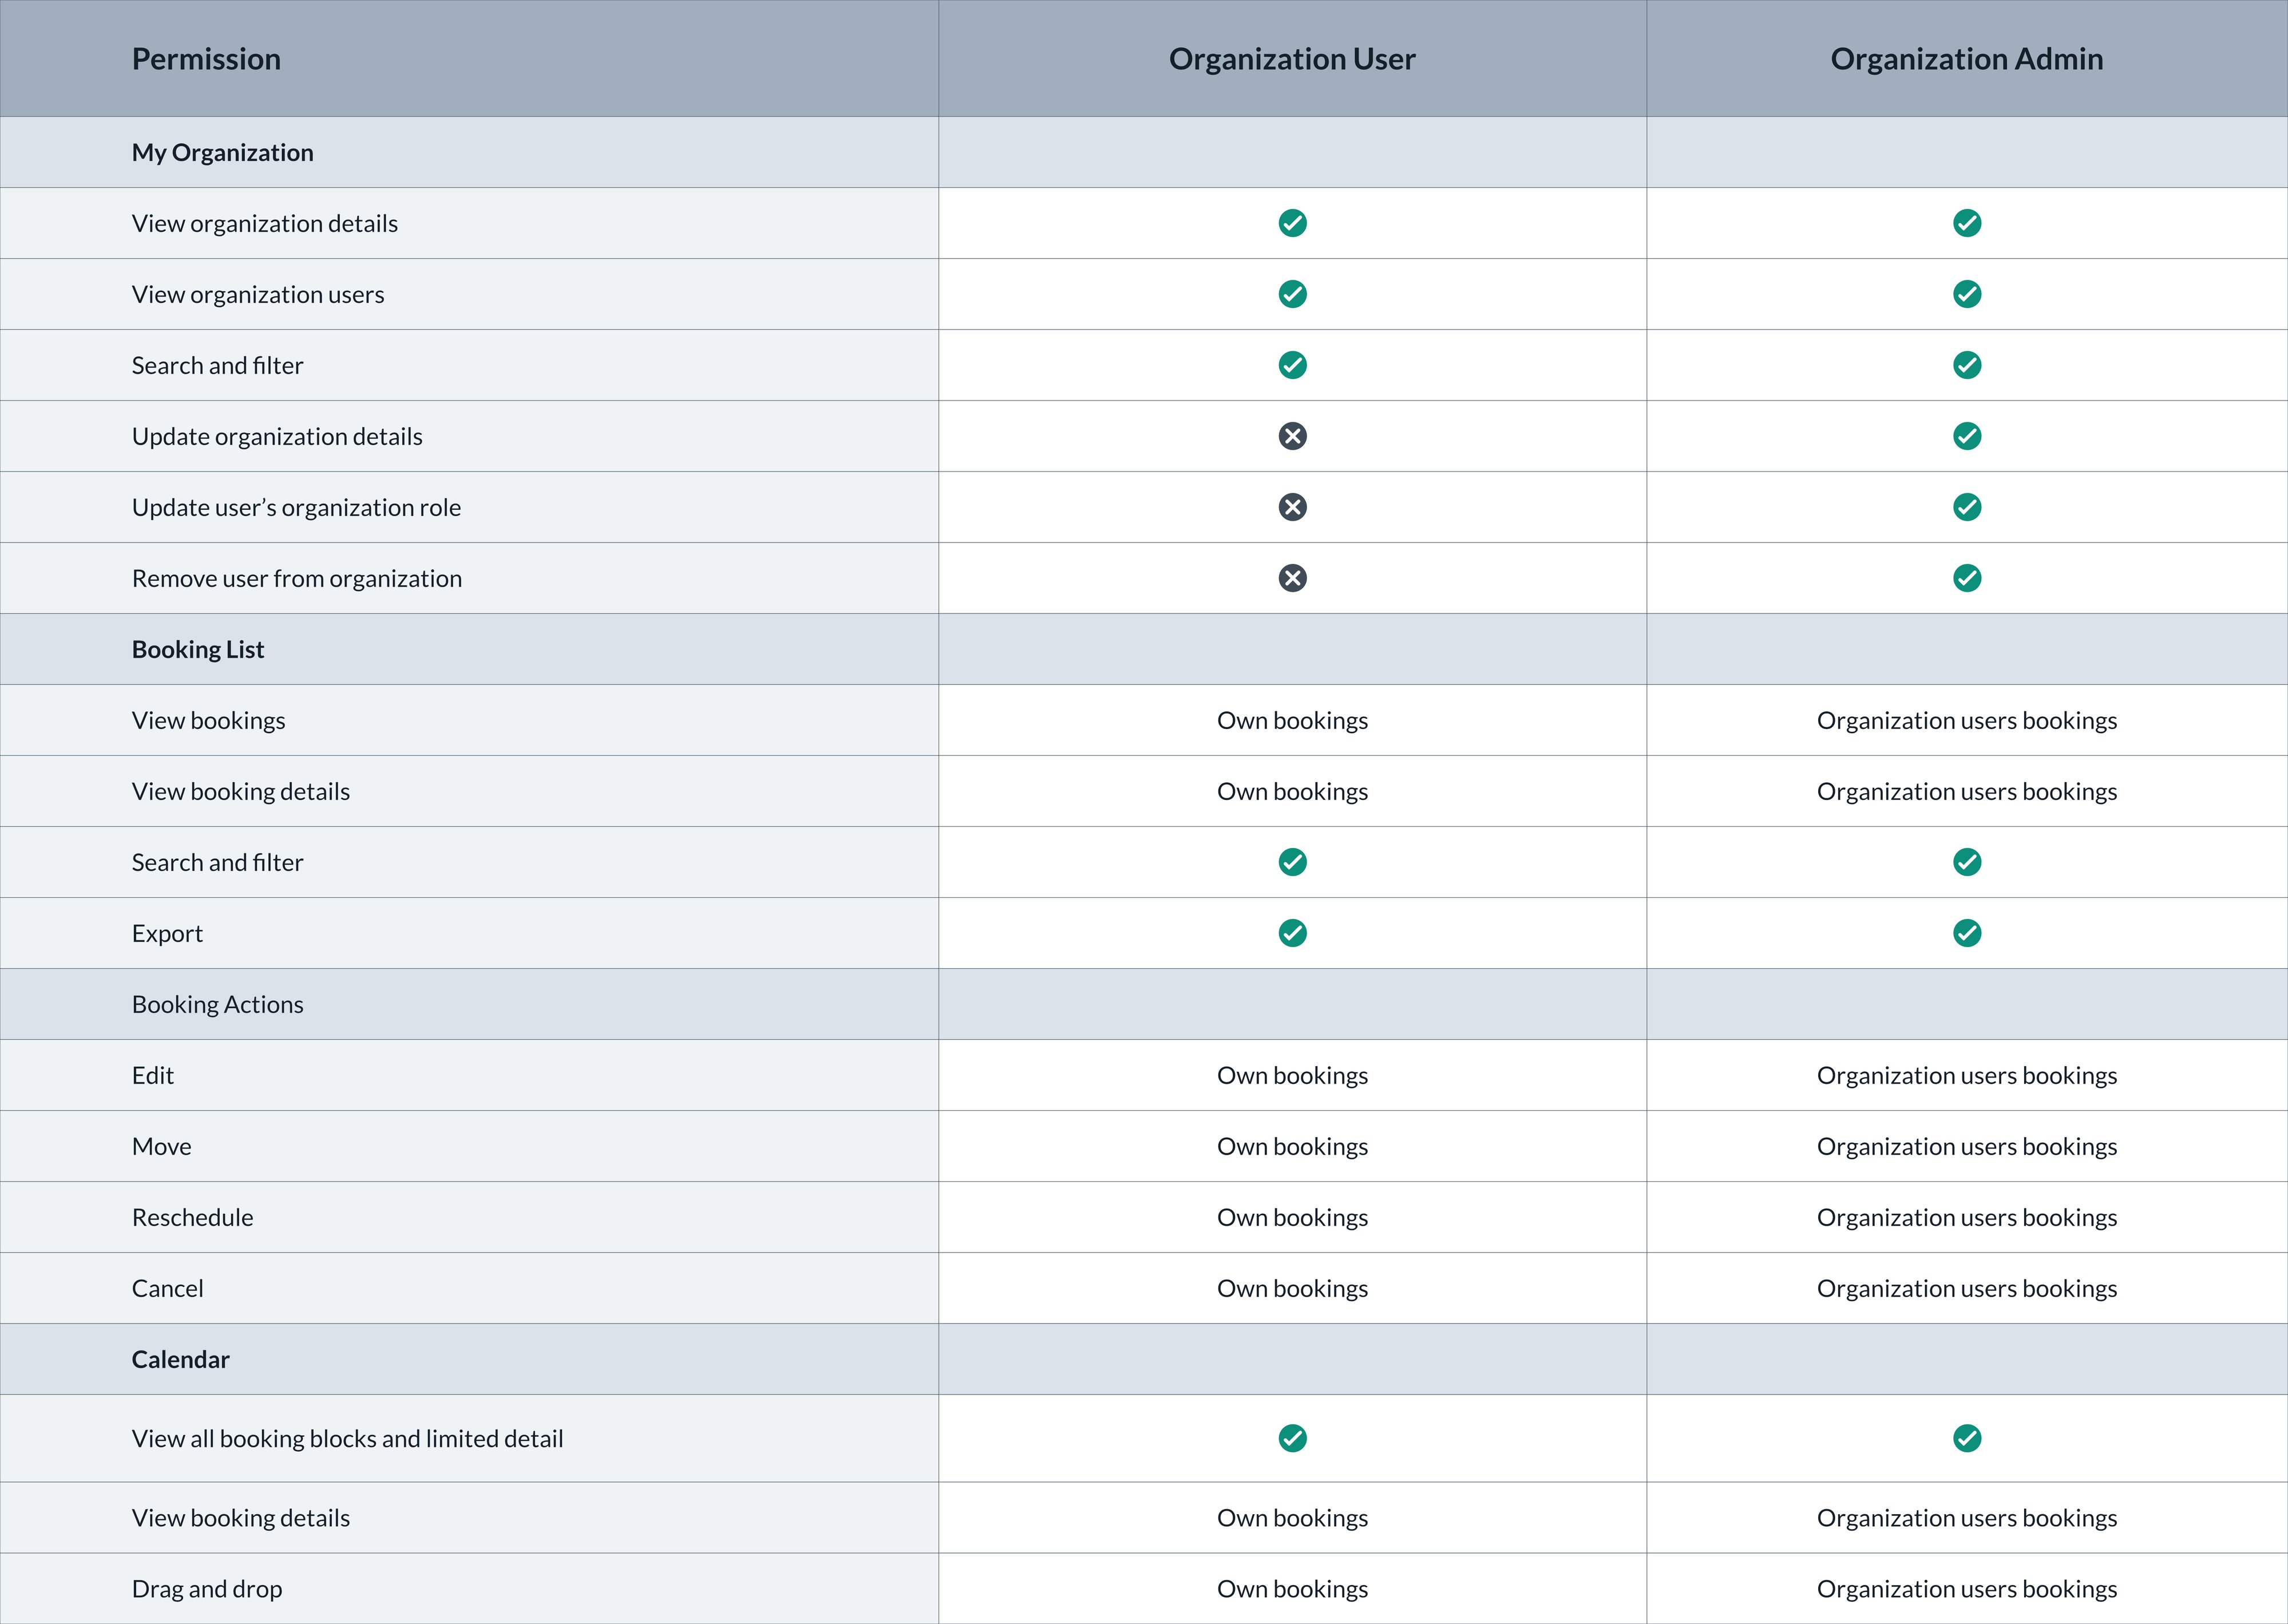This screenshot has width=2288, height=1624.
Task: Click the Drag and drop permission label
Action: [207, 1588]
